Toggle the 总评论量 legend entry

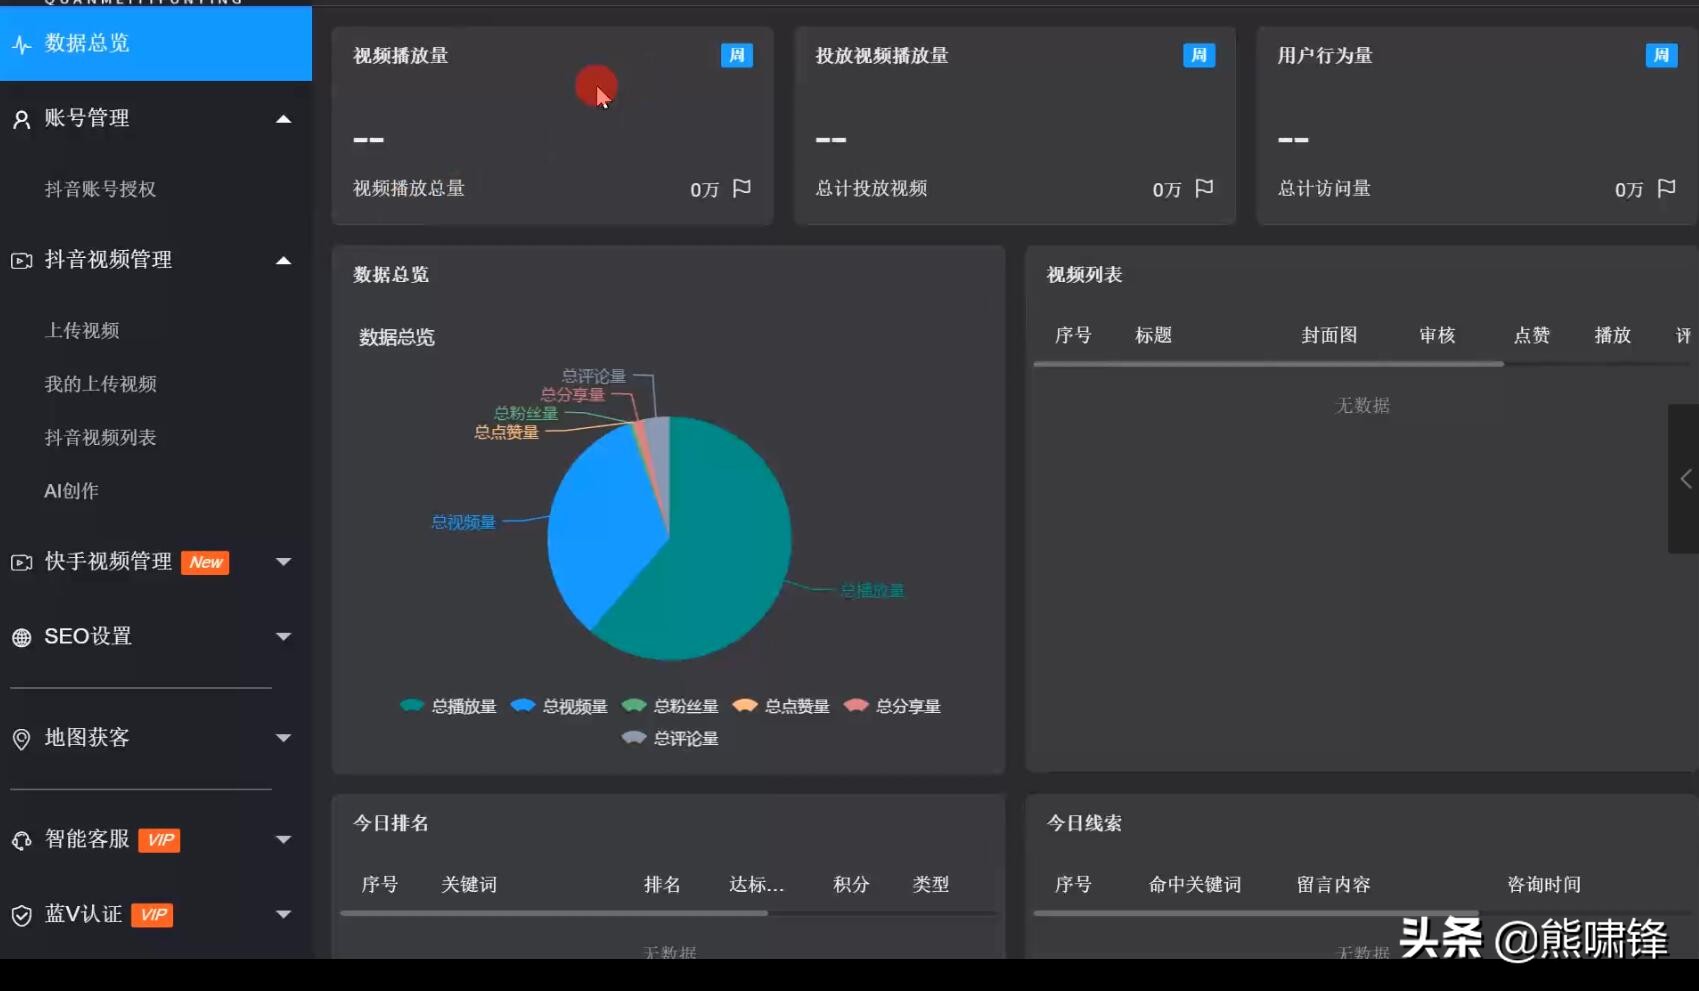(670, 738)
